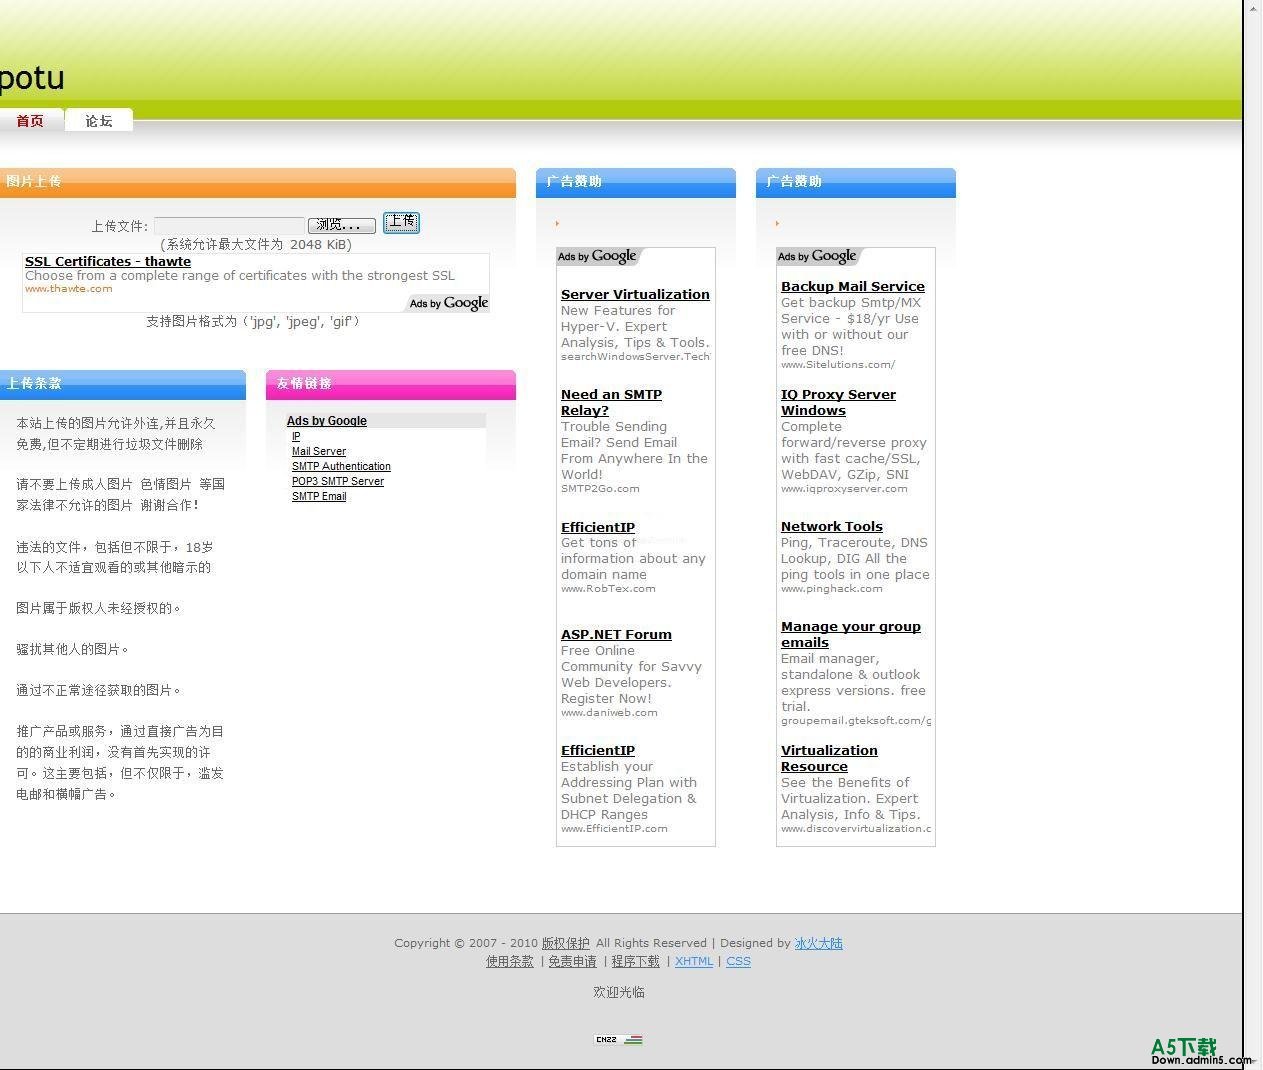Open the SMTP Authentication link
This screenshot has width=1263, height=1070.
pyautogui.click(x=341, y=467)
